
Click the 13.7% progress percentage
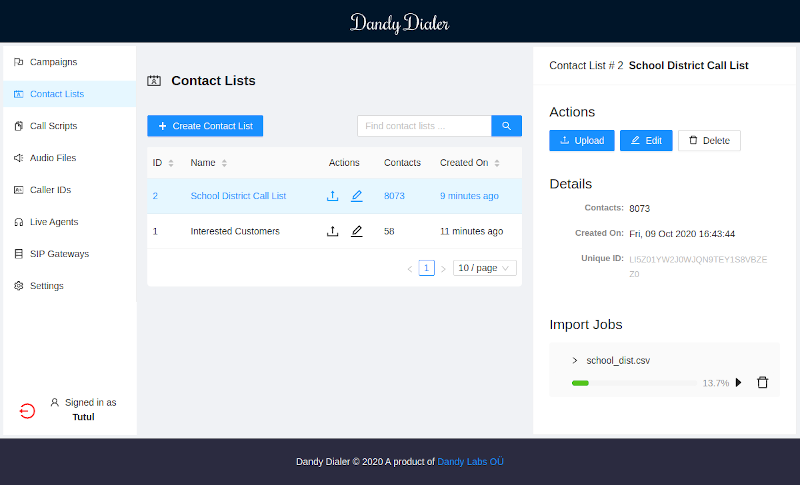click(x=715, y=383)
